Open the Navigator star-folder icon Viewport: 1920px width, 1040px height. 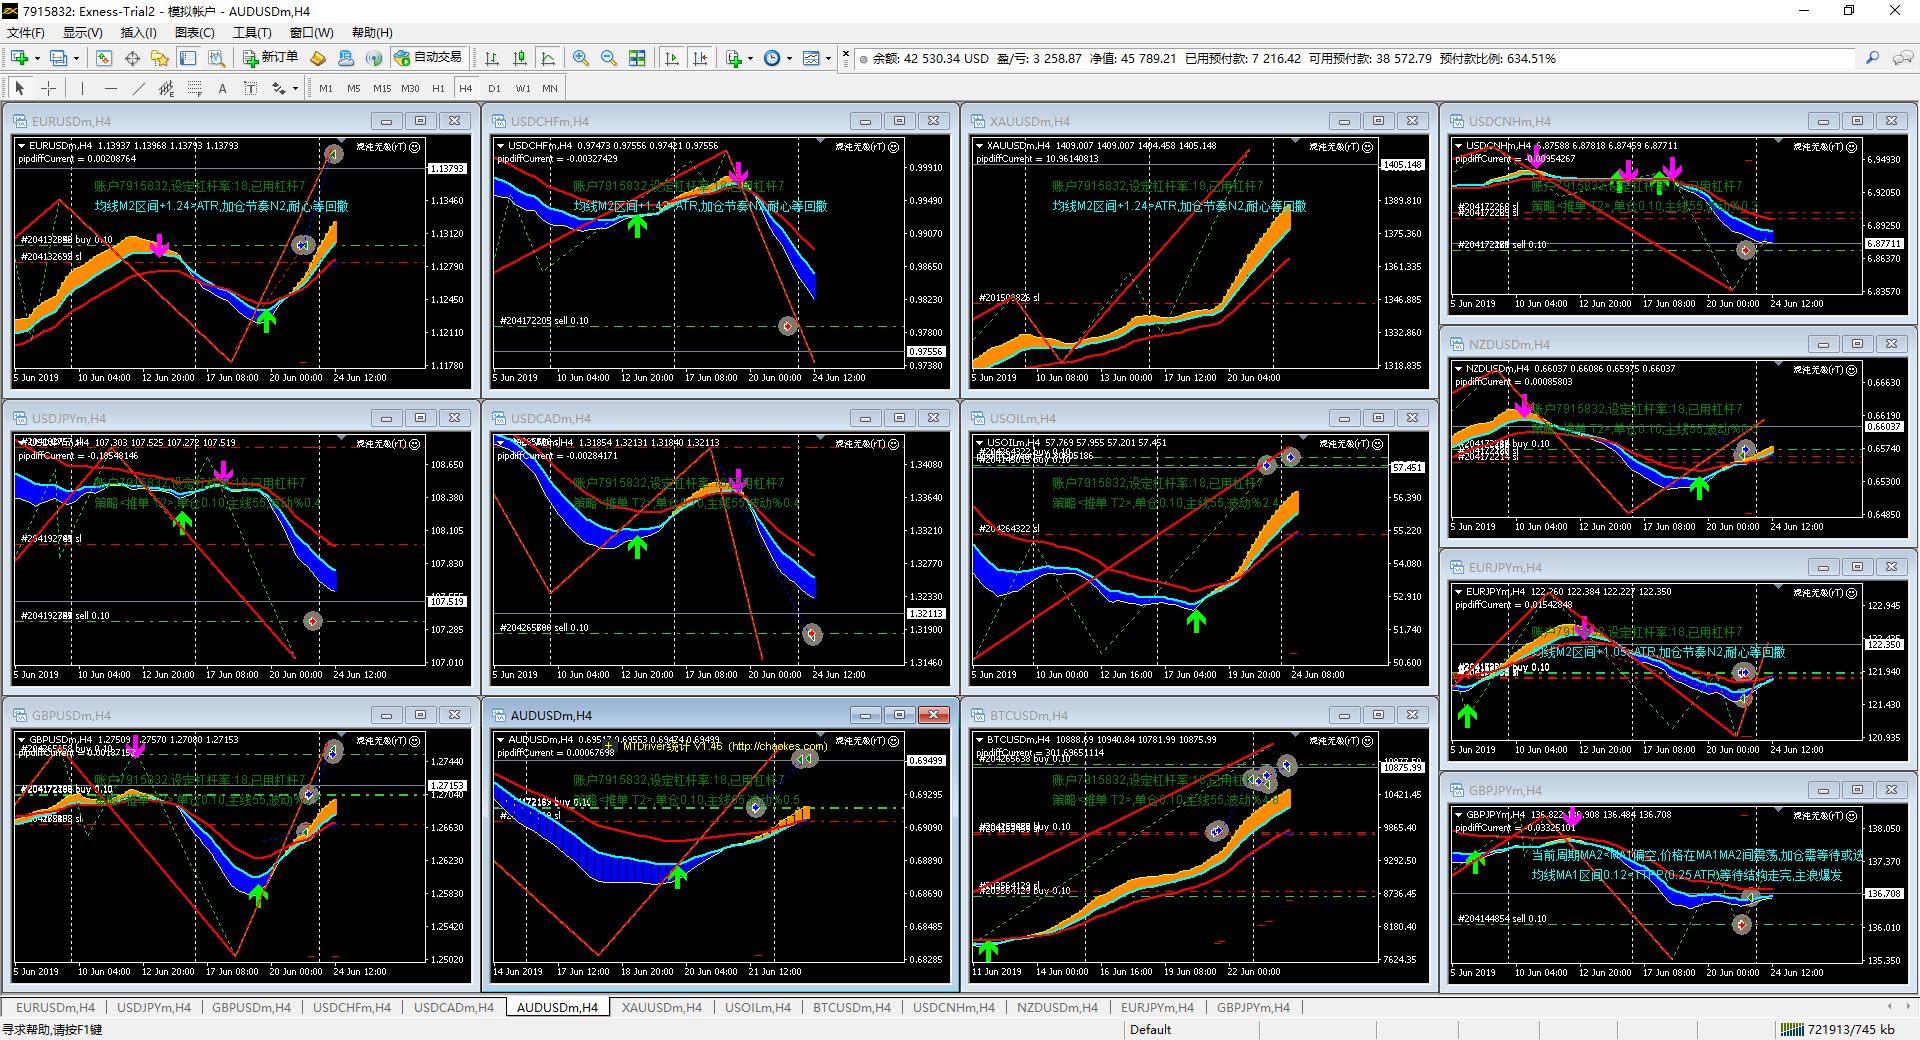(160, 58)
